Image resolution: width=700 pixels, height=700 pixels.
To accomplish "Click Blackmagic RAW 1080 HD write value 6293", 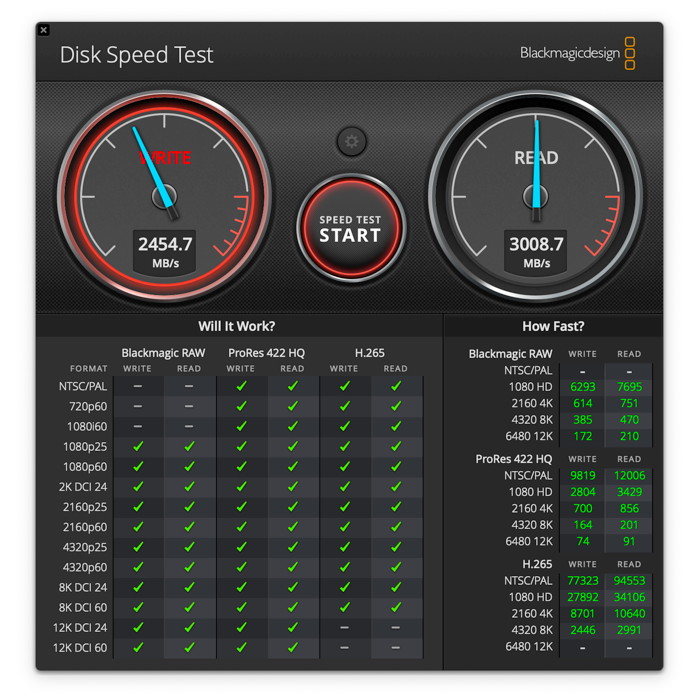I will 583,387.
